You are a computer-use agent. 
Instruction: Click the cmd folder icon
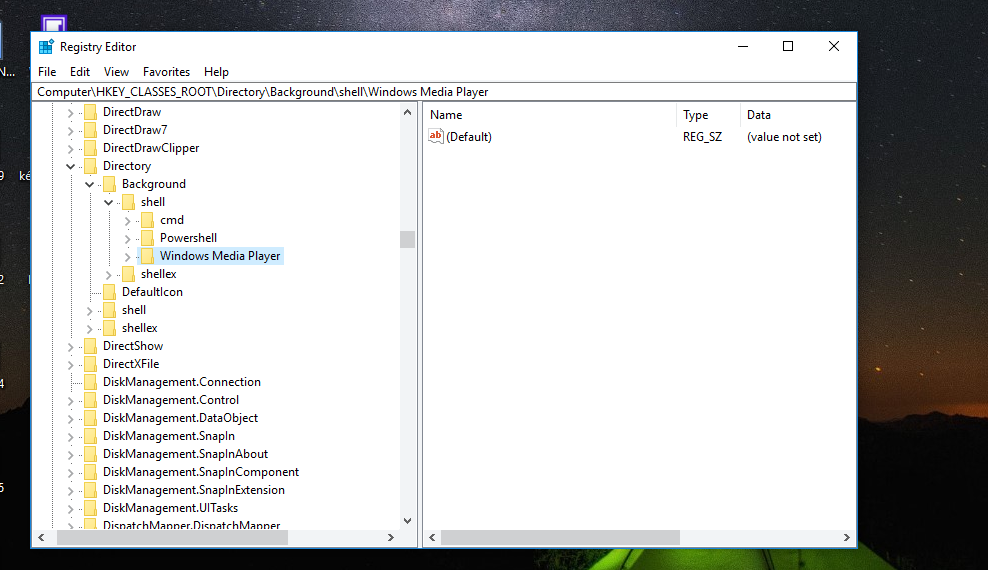pos(147,220)
